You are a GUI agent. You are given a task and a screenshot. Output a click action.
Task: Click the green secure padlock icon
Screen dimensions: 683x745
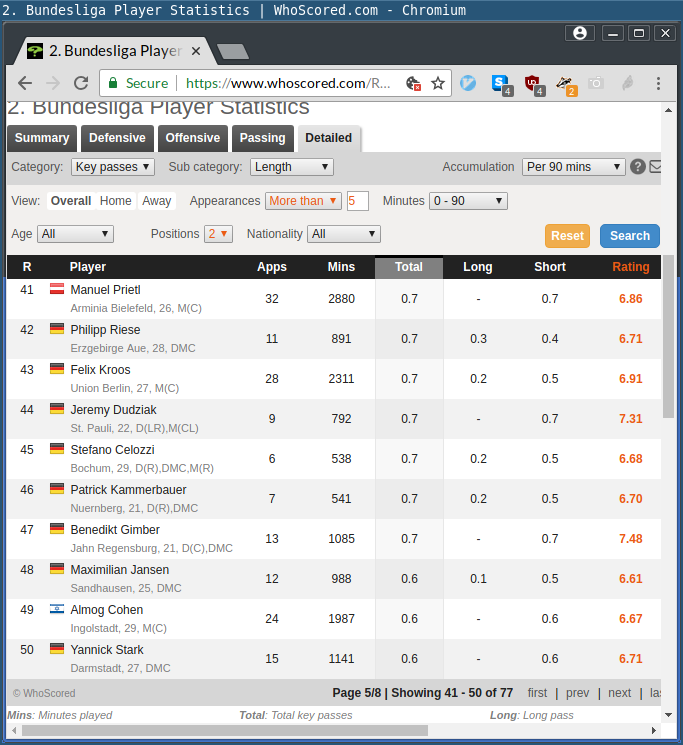pyautogui.click(x=113, y=83)
